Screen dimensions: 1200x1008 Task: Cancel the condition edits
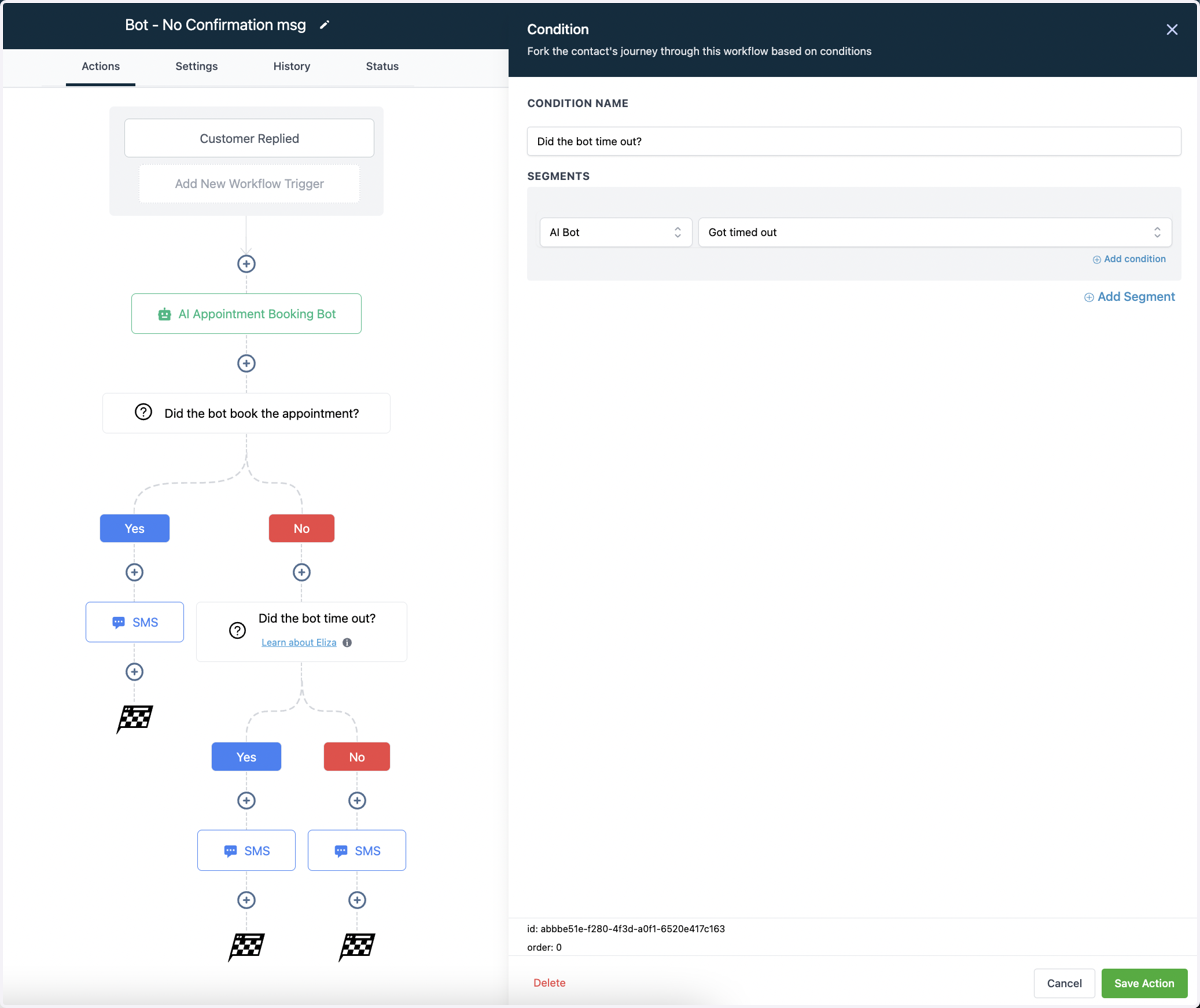1064,983
